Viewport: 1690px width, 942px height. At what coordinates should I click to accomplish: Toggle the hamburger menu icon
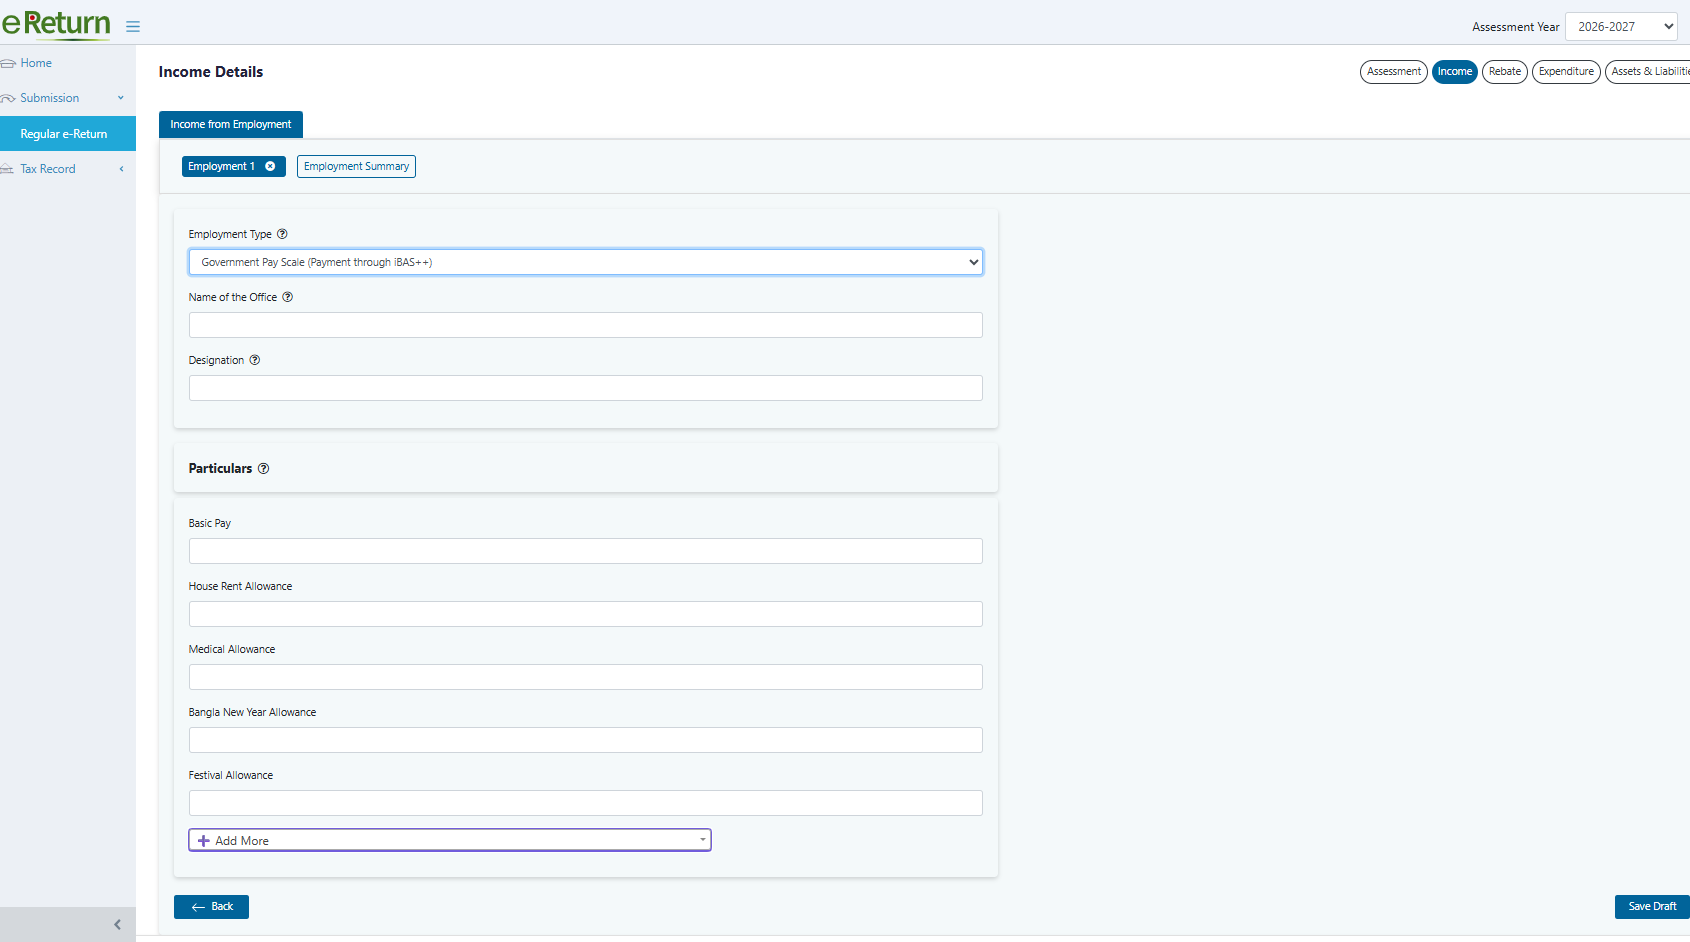[x=133, y=27]
